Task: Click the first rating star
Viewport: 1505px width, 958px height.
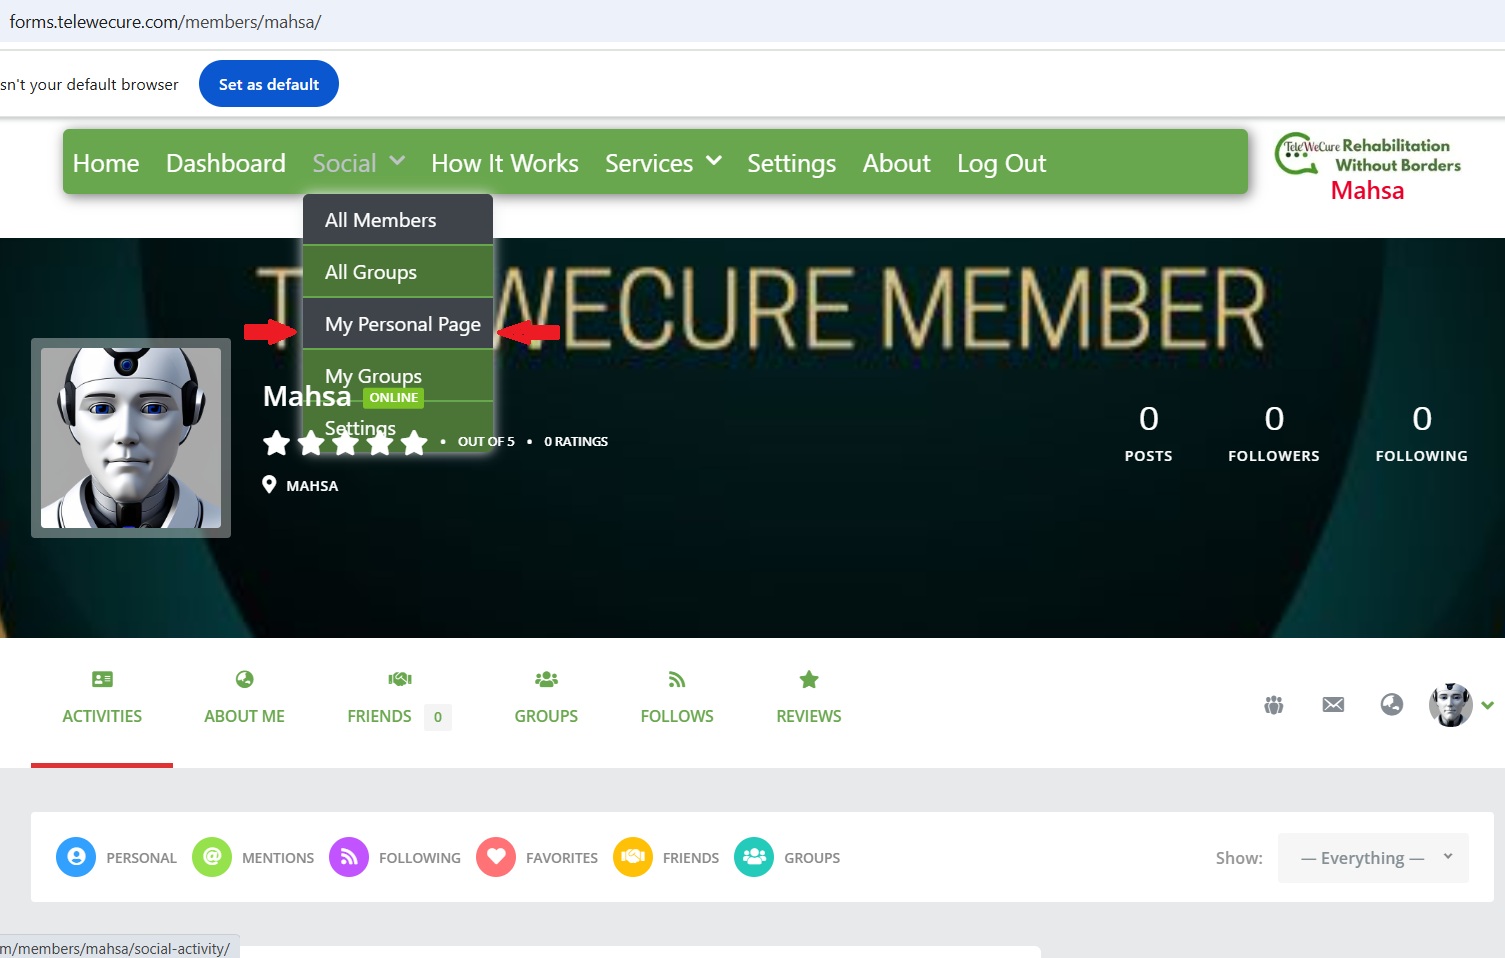Action: pyautogui.click(x=277, y=442)
